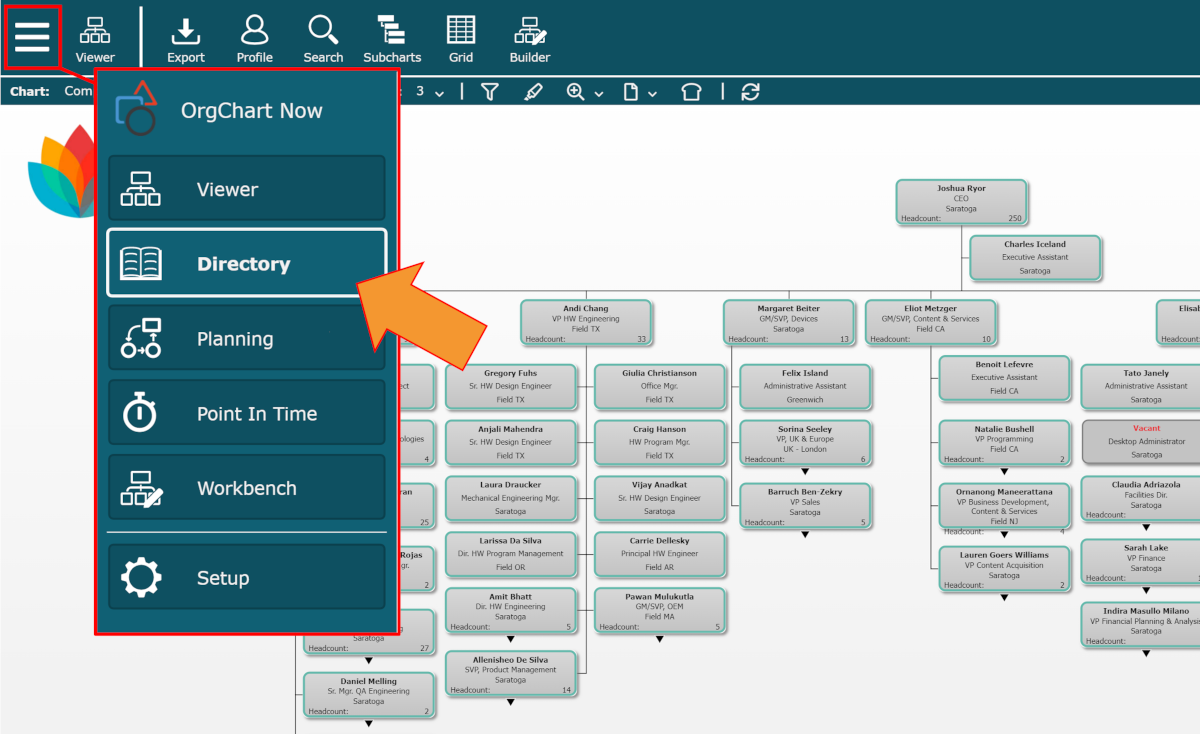Go to Setup in the menu
Viewport: 1200px width, 734px height.
click(246, 578)
